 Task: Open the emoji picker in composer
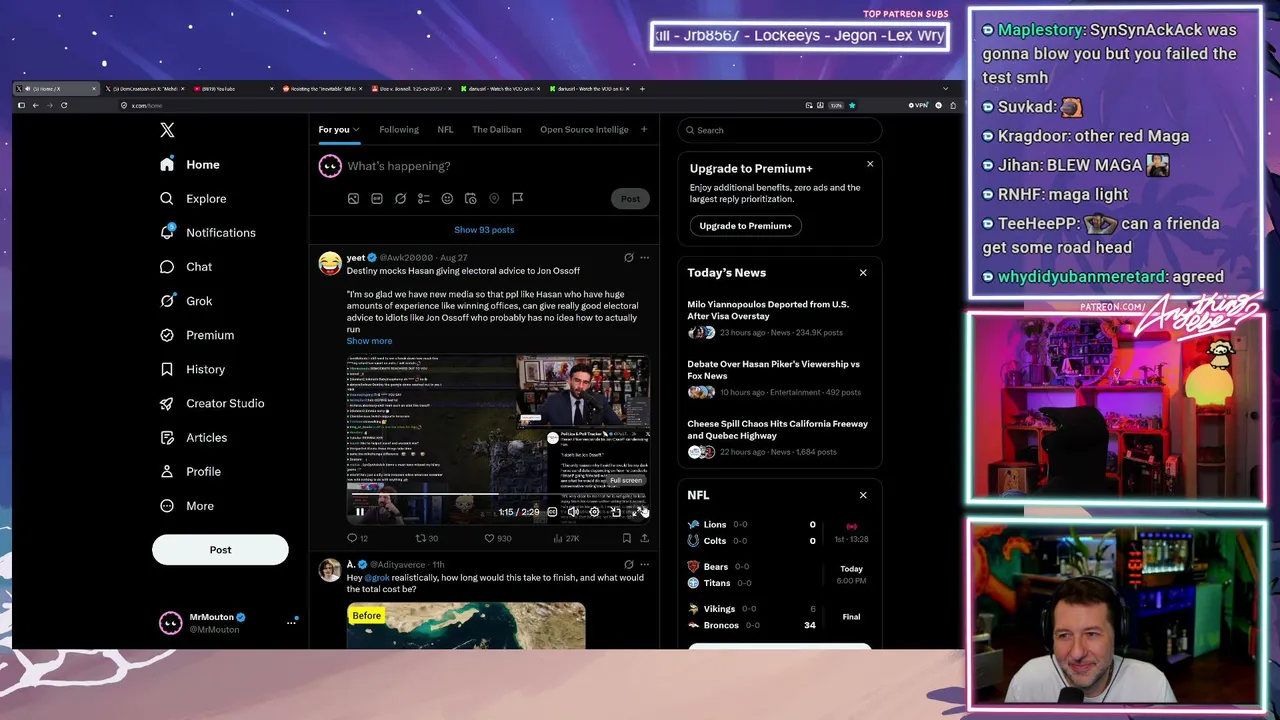pos(447,199)
